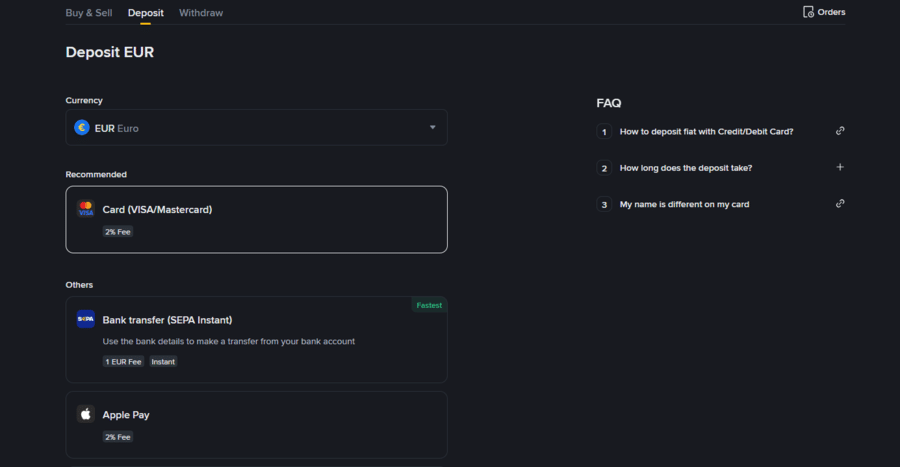The width and height of the screenshot is (900, 467).
Task: Click the SEPA logo icon
Action: coord(86,319)
